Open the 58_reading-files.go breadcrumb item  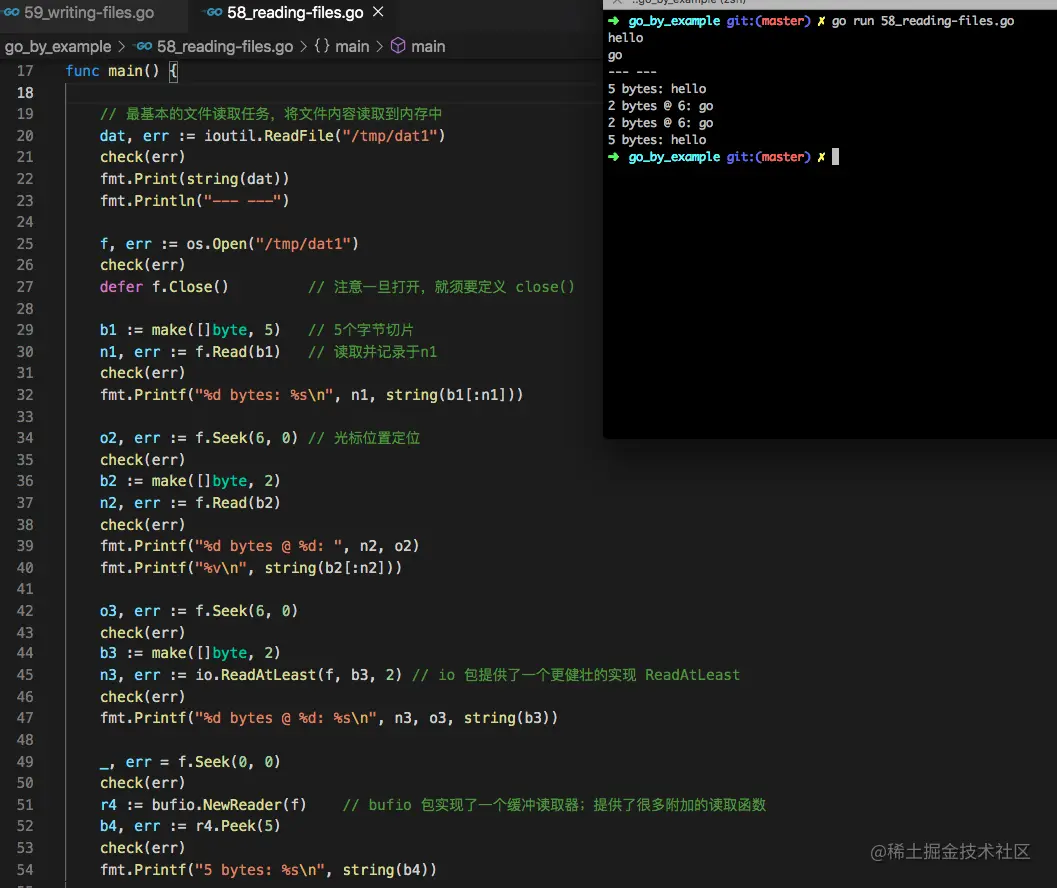tap(224, 47)
